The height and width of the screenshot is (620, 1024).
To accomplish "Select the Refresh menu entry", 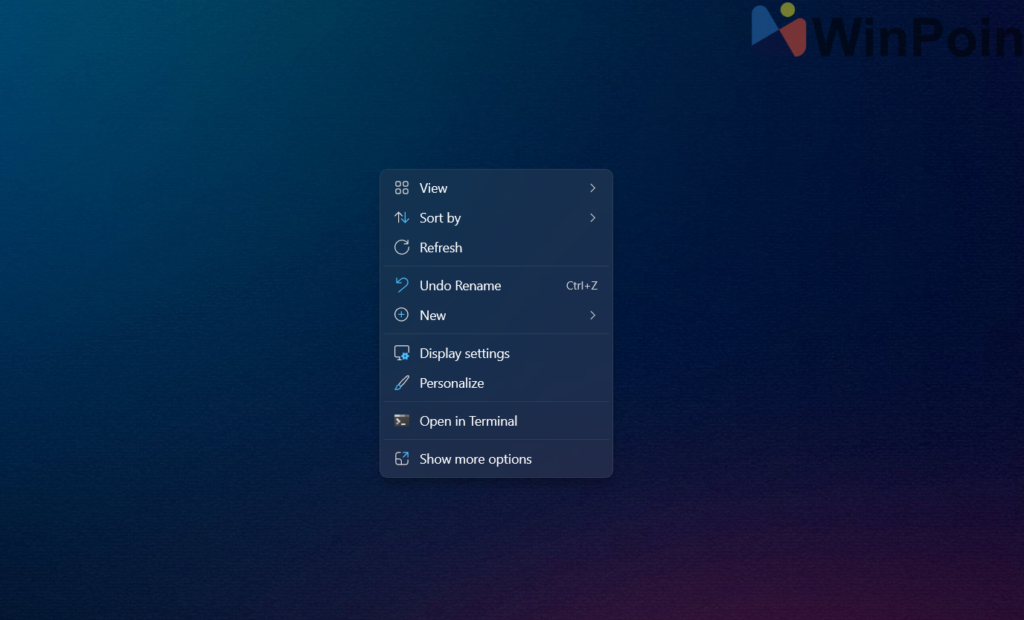I will coord(441,248).
